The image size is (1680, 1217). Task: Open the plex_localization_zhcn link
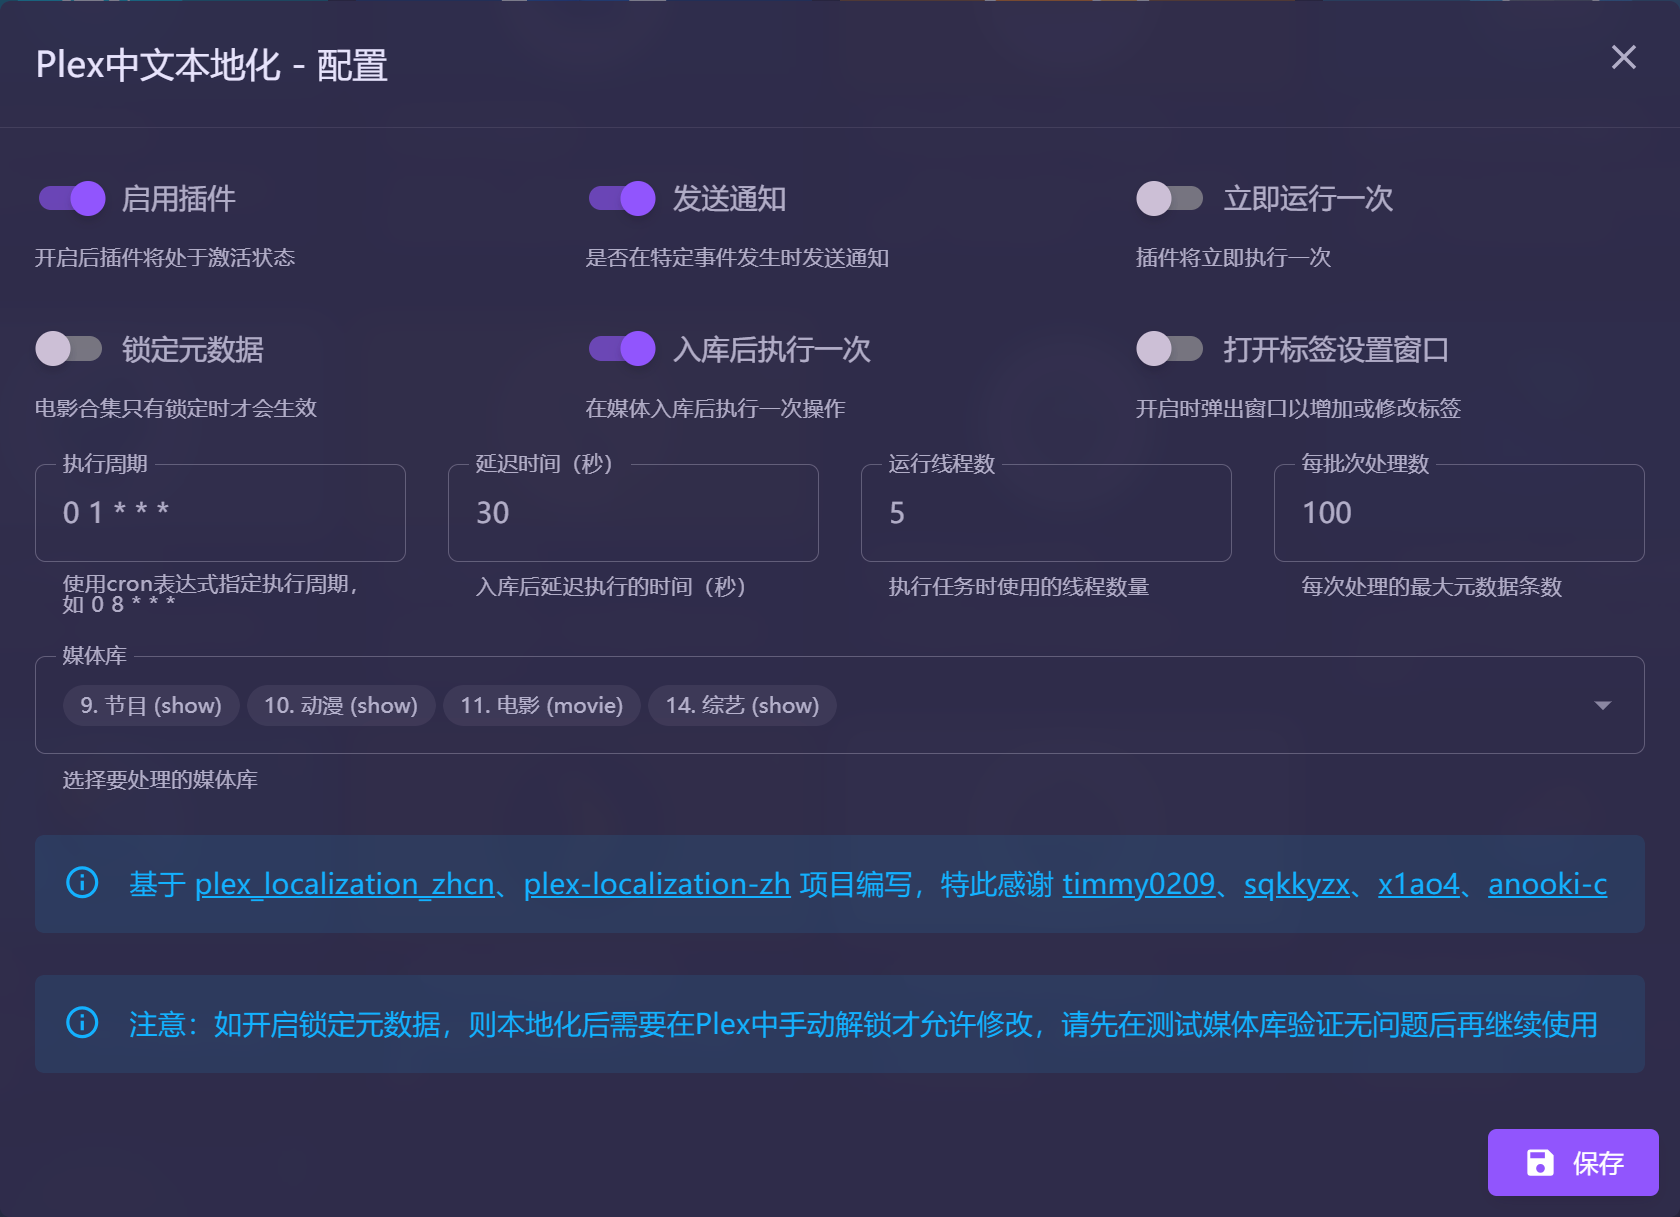point(345,884)
